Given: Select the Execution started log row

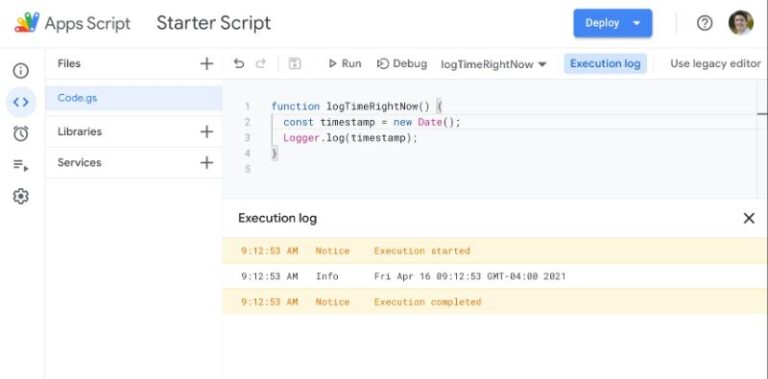Looking at the screenshot, I should 495,251.
